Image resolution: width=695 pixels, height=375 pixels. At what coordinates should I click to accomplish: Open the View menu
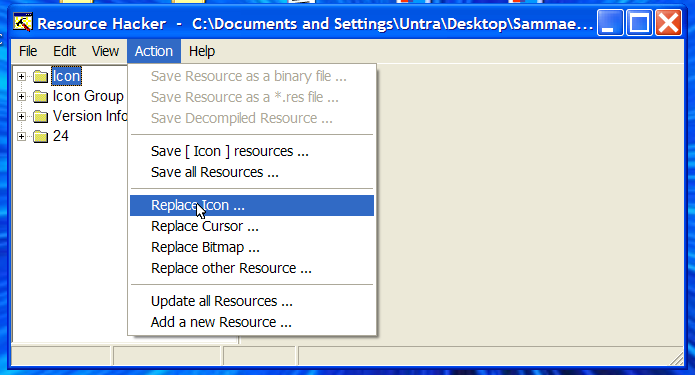(x=105, y=51)
